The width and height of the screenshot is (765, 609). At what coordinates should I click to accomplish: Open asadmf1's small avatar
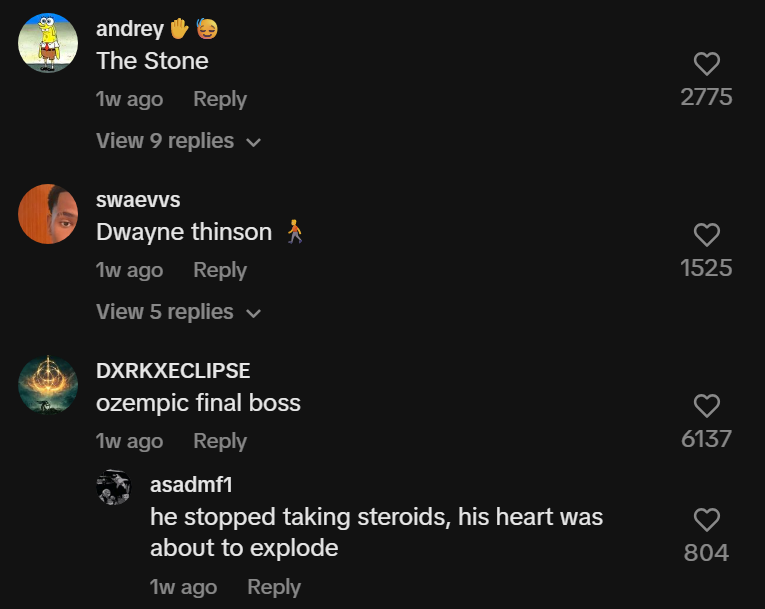pos(114,487)
